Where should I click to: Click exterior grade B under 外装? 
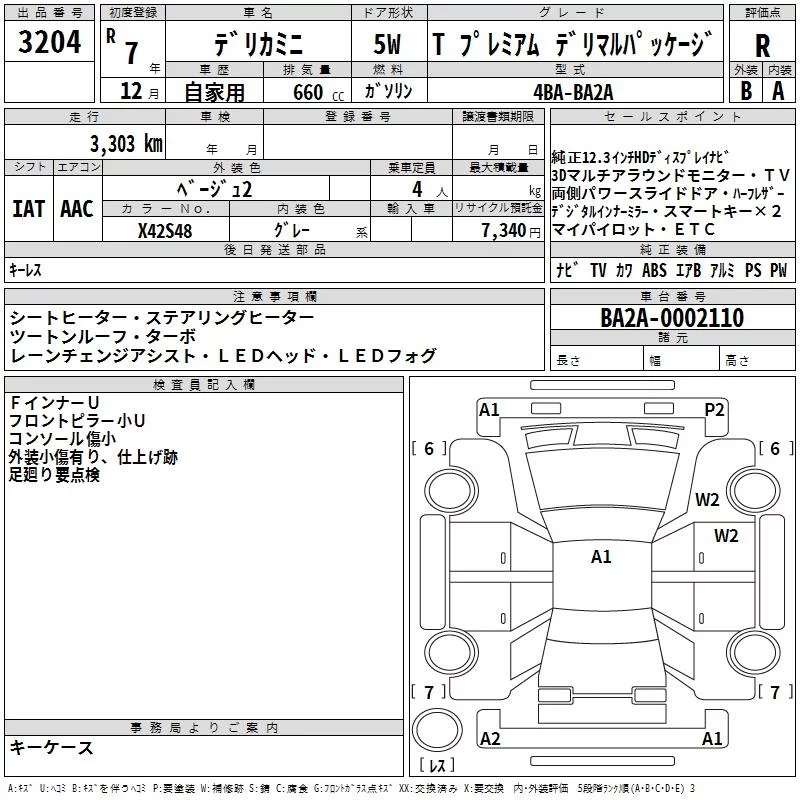(x=746, y=91)
